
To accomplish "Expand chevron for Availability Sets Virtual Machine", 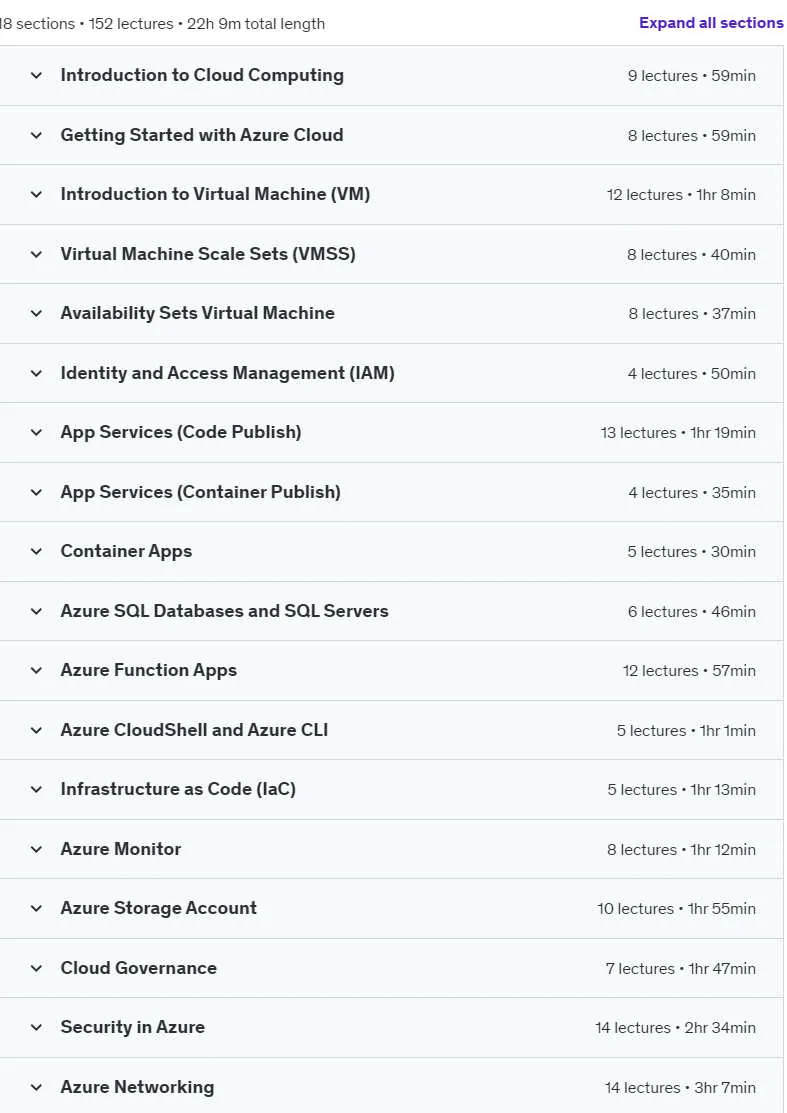I will coord(36,313).
